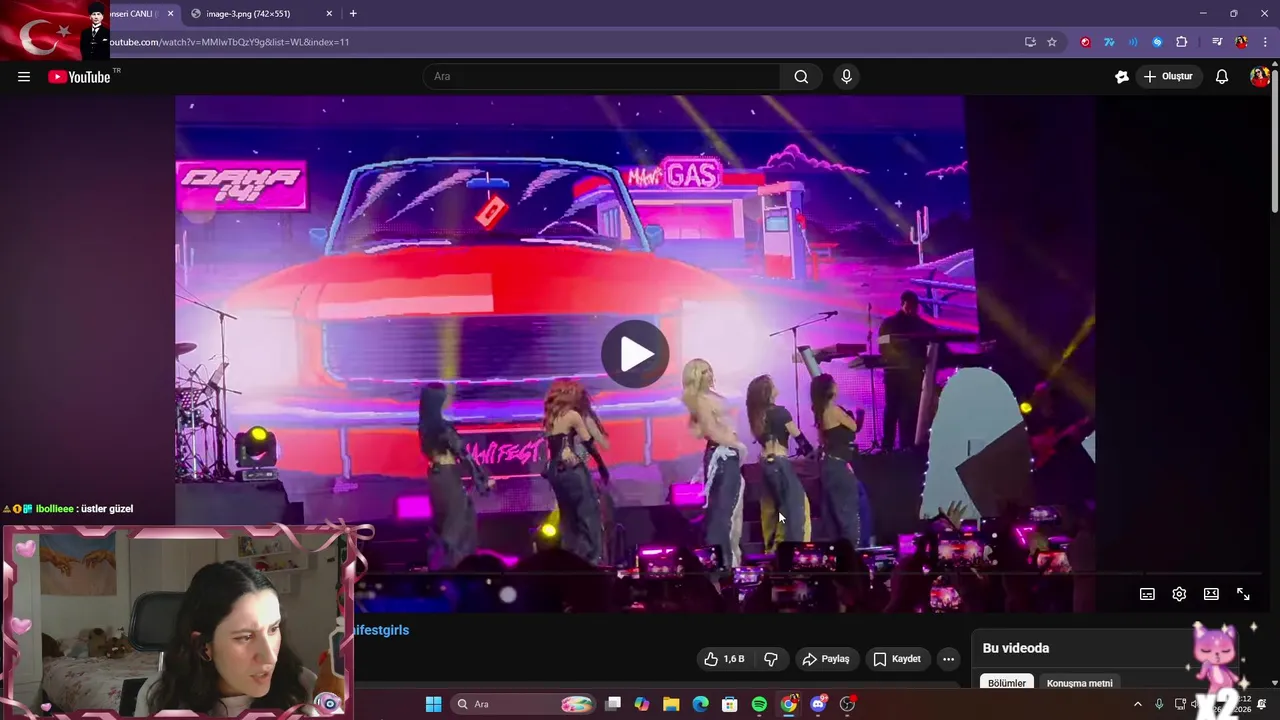The height and width of the screenshot is (720, 1280).
Task: Enter fullscreen on the video player
Action: click(1243, 594)
